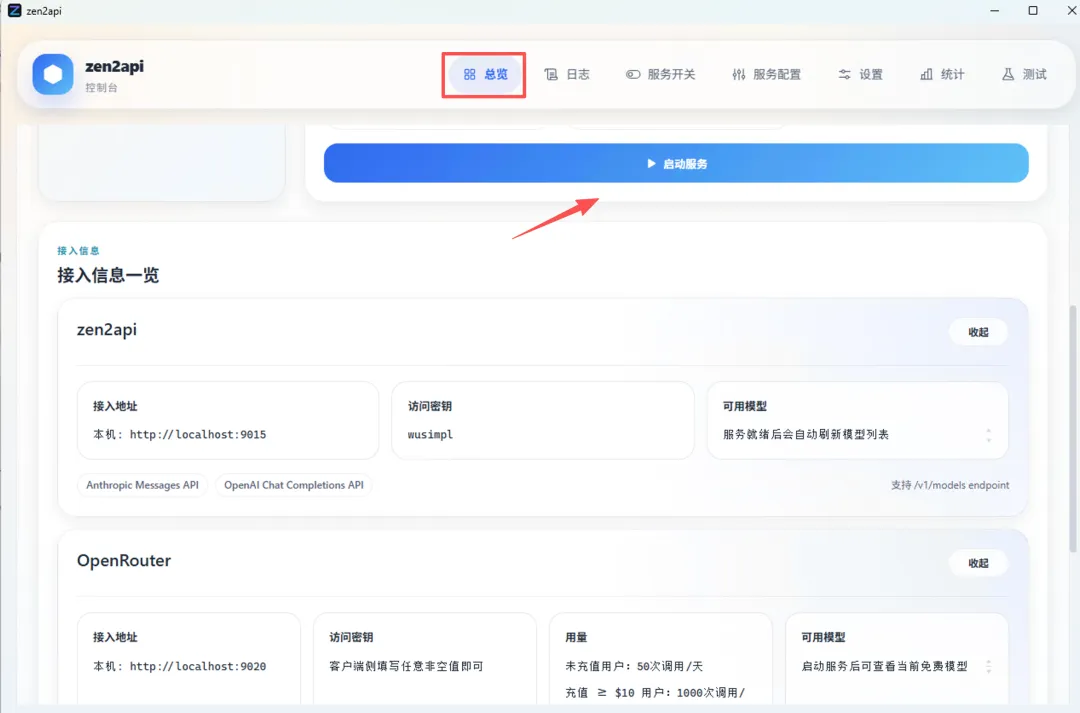Click the page vertical scrollbar thumb

[1073, 428]
